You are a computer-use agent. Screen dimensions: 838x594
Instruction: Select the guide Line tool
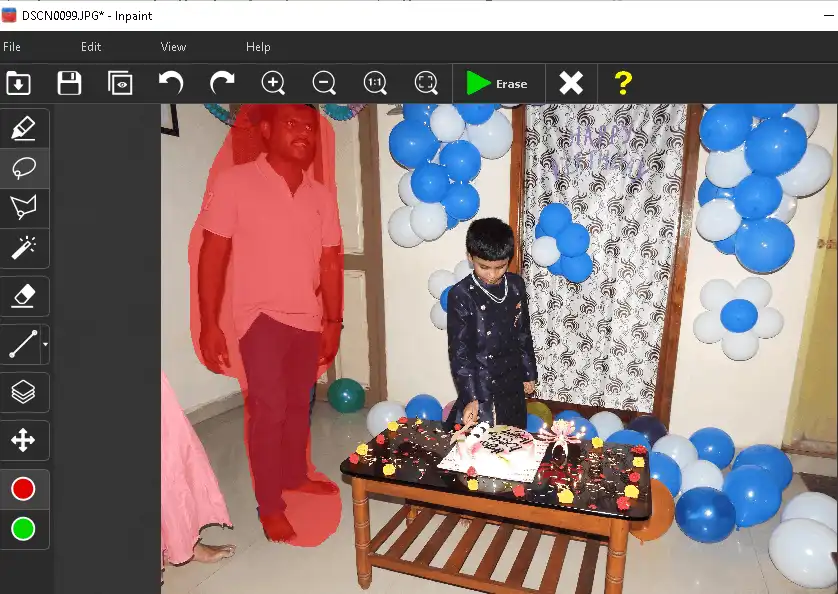point(22,345)
